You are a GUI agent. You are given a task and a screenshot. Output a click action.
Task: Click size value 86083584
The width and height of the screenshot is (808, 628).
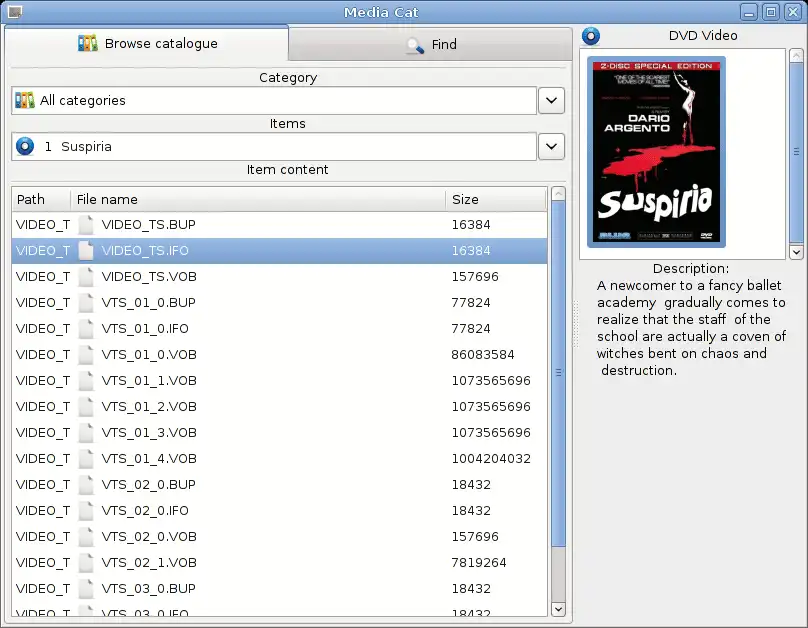[x=483, y=355]
